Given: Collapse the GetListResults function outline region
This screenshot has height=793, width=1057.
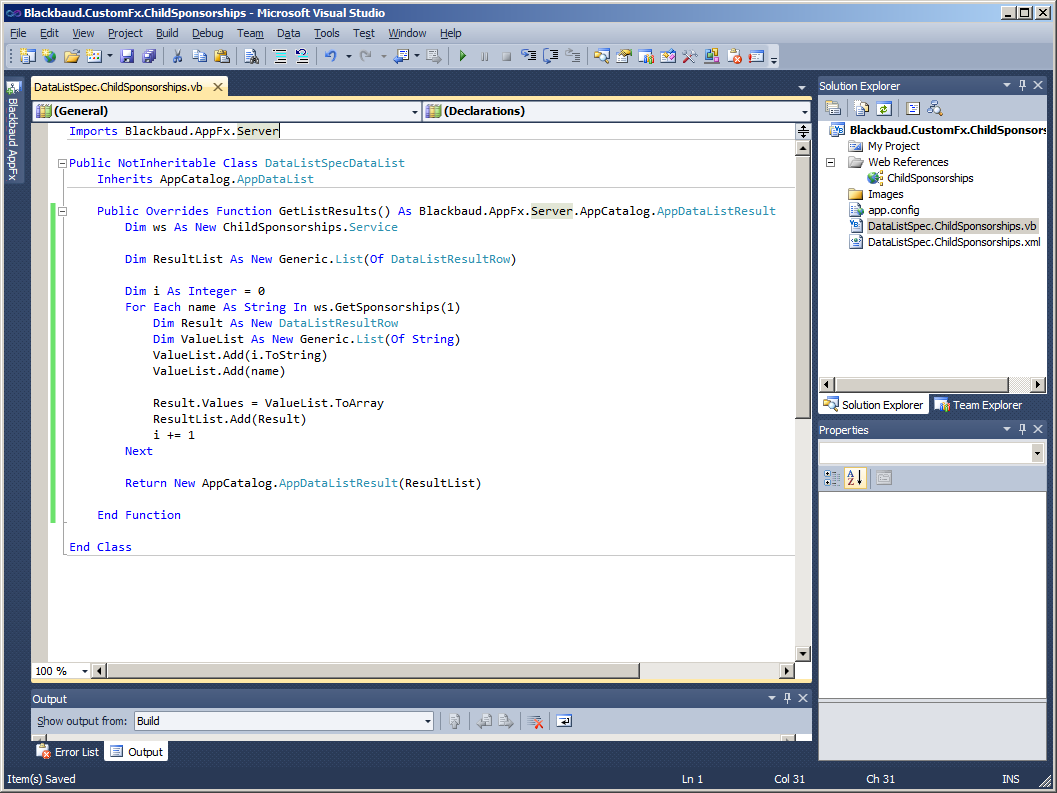Looking at the screenshot, I should point(62,211).
